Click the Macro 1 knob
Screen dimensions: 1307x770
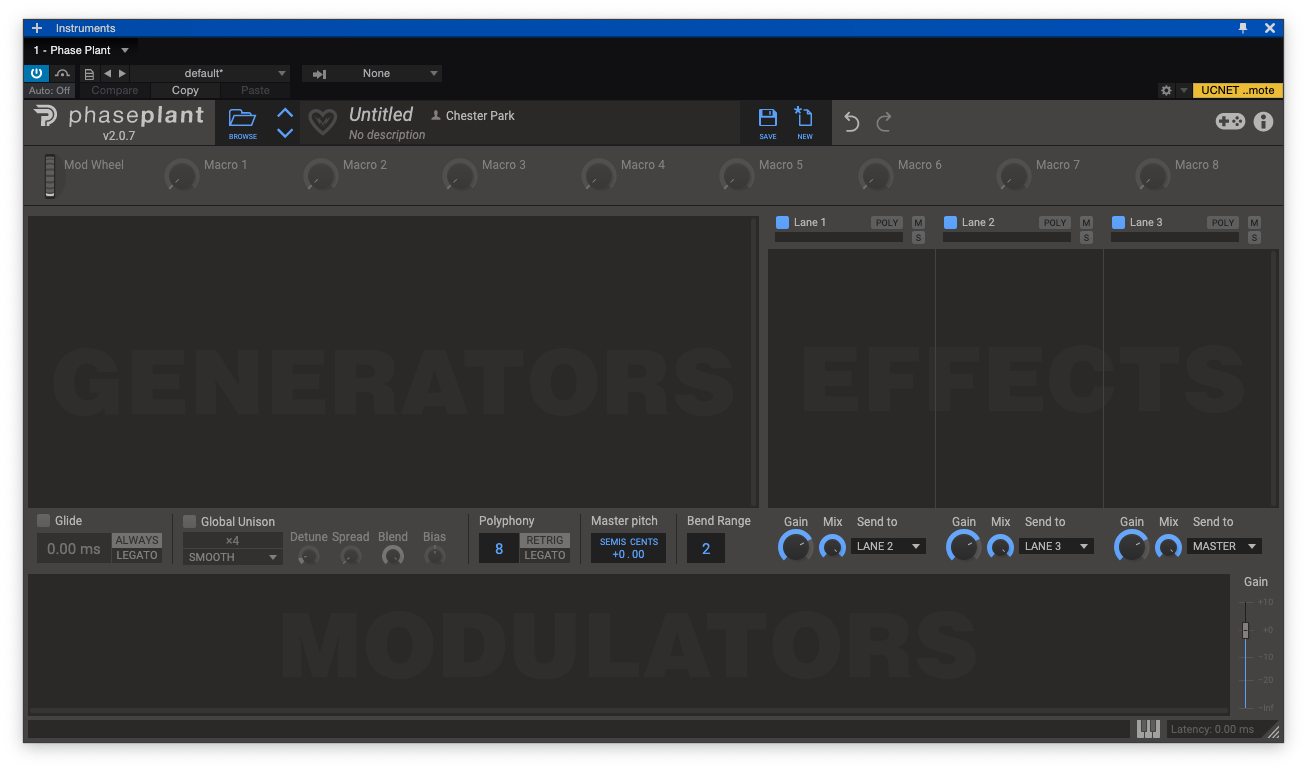click(181, 176)
